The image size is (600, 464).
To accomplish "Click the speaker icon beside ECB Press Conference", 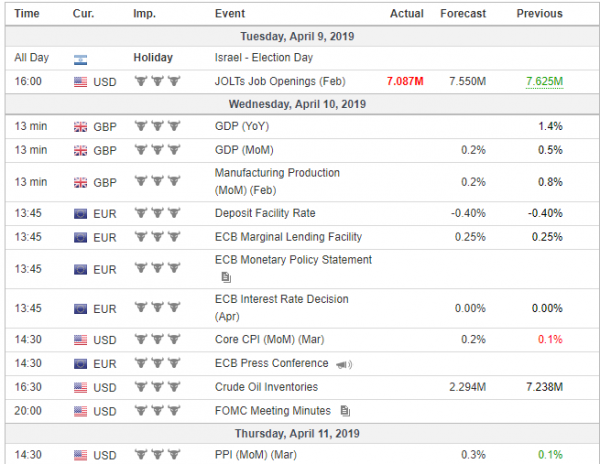I will 344,365.
